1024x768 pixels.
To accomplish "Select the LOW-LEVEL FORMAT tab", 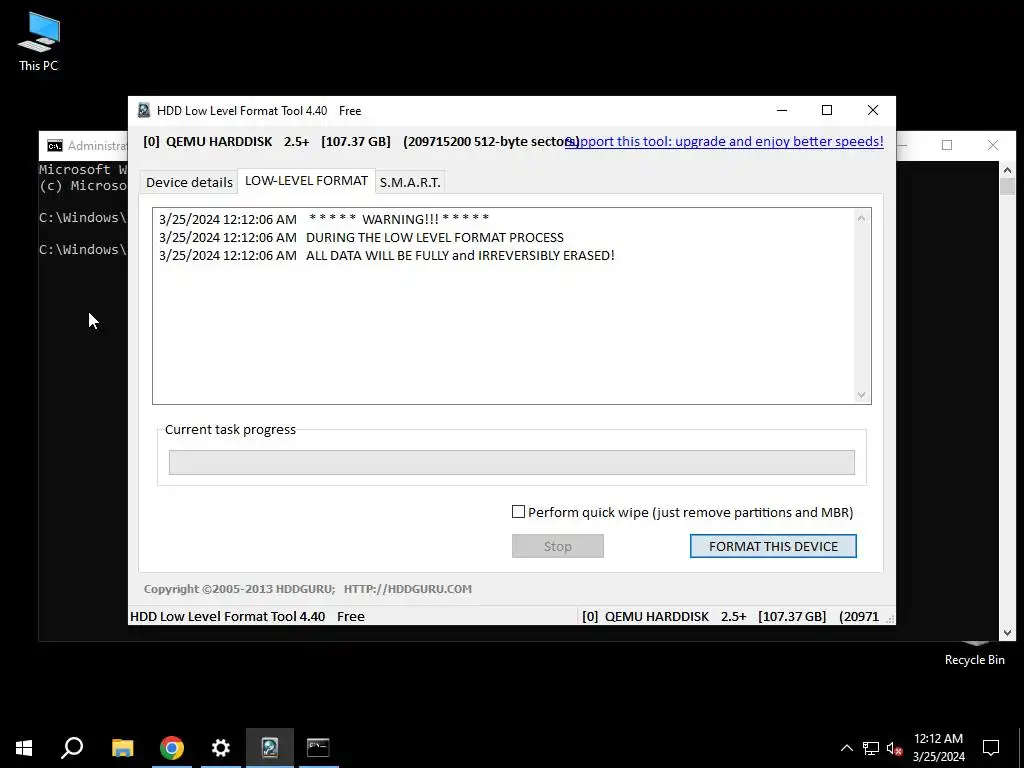I will coord(306,181).
